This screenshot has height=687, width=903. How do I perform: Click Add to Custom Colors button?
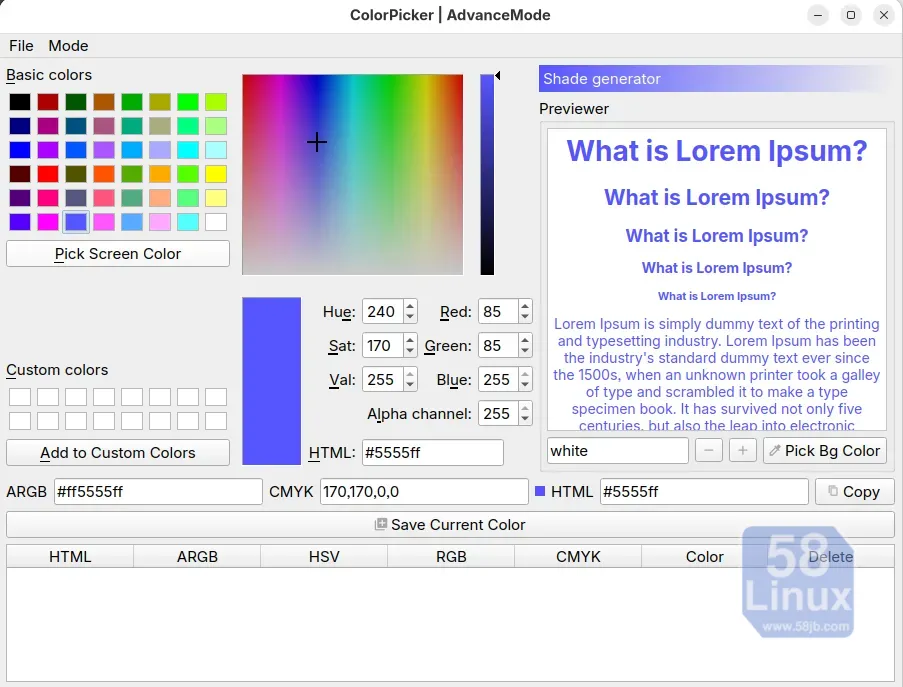click(117, 453)
